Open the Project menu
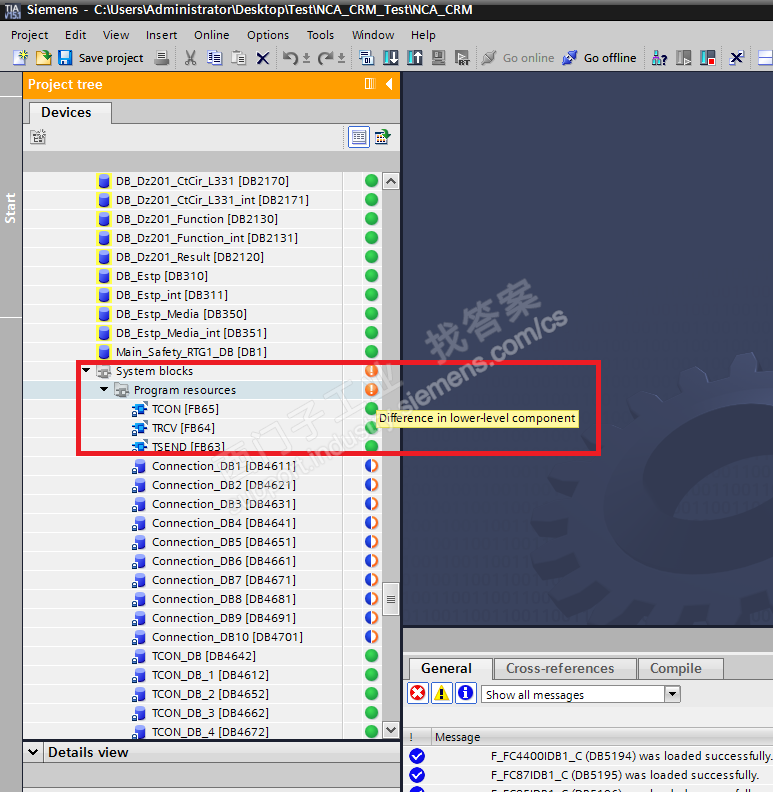Image resolution: width=773 pixels, height=792 pixels. click(29, 35)
